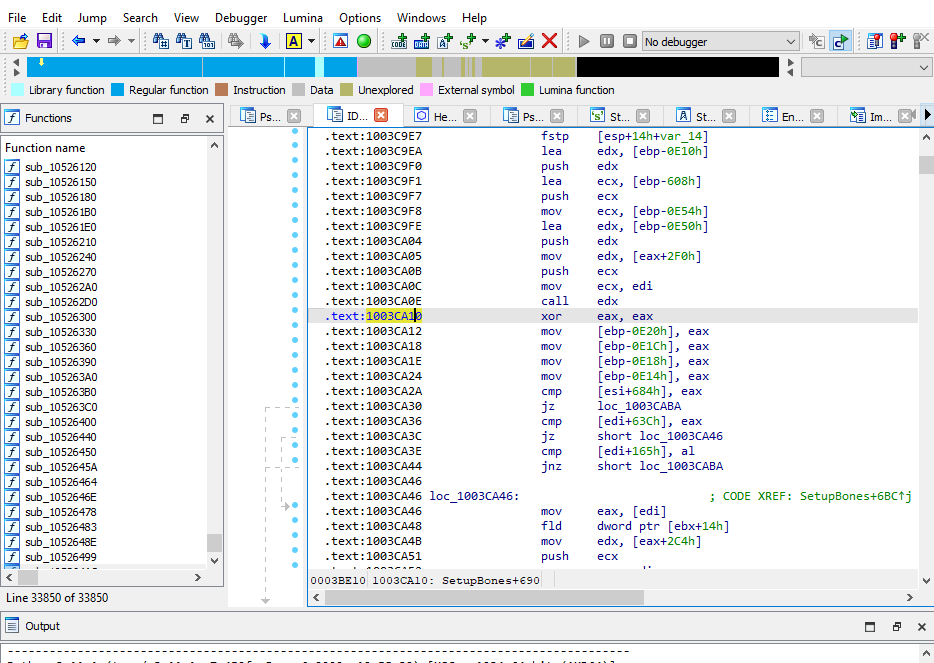934x663 pixels.
Task: Click the yellow A text style icon
Action: 293,41
